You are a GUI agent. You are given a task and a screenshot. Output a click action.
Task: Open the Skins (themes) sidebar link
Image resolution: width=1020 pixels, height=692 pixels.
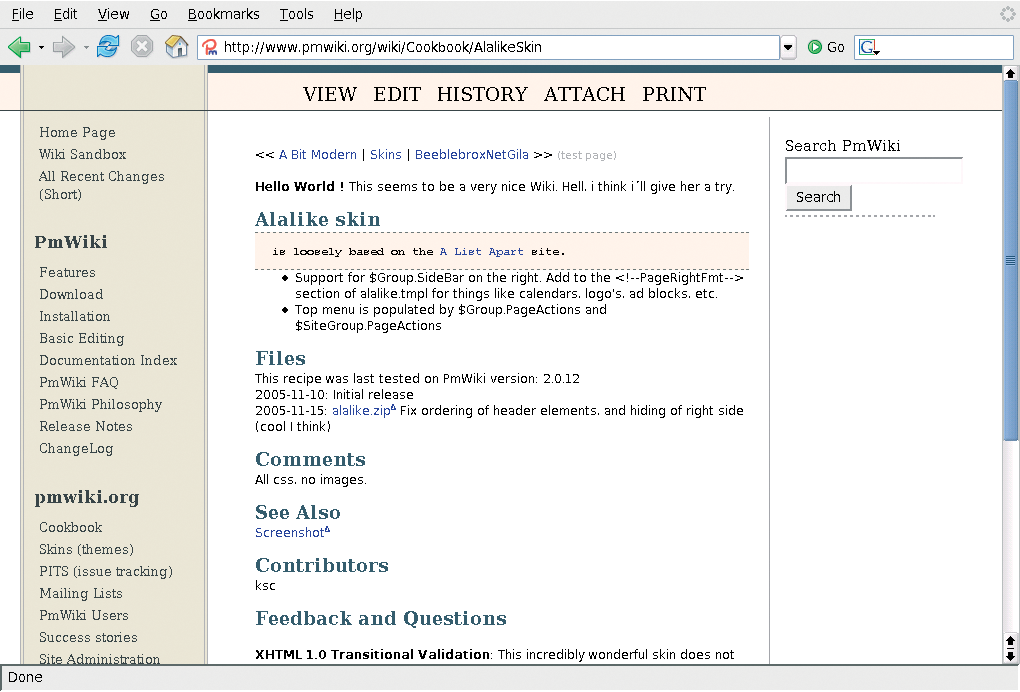[x=87, y=550]
